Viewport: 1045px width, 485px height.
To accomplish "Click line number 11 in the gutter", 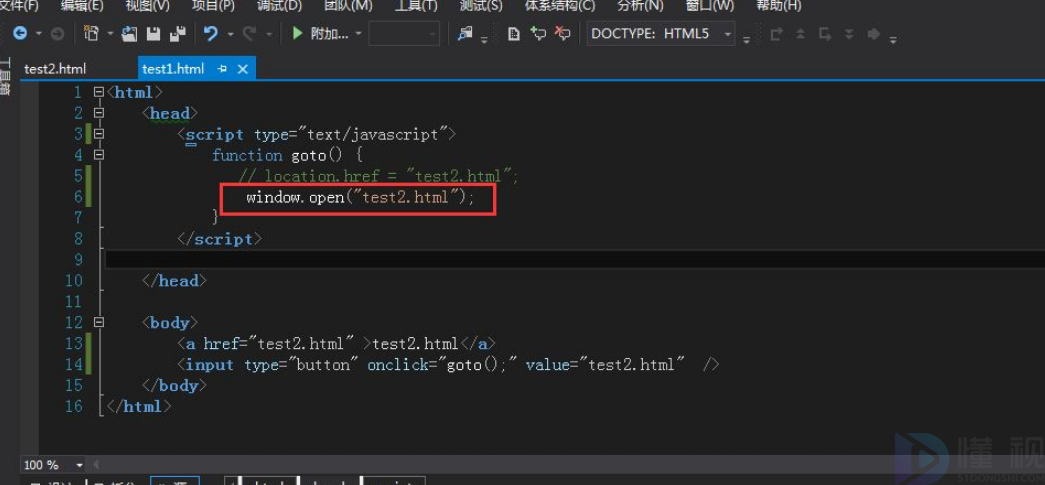I will (73, 302).
